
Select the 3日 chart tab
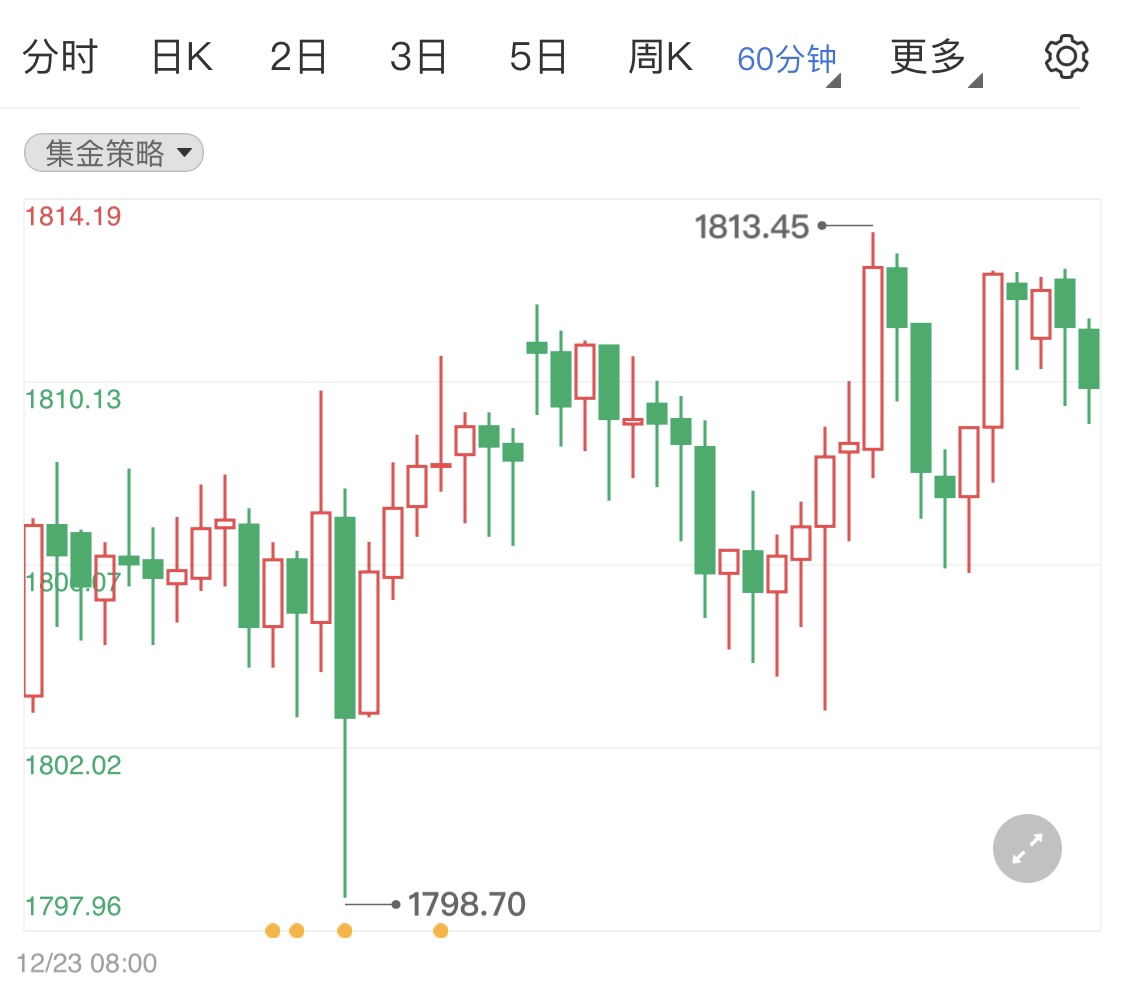[x=419, y=56]
